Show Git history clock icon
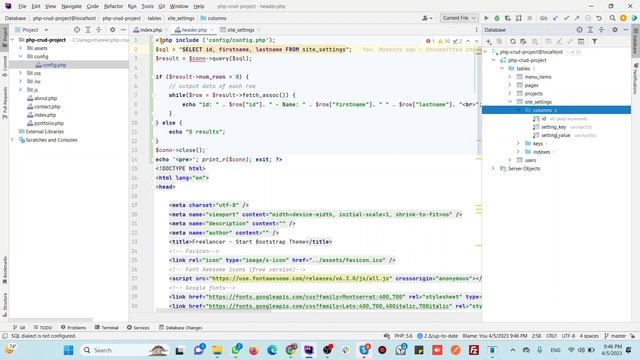The image size is (640, 360). [588, 18]
